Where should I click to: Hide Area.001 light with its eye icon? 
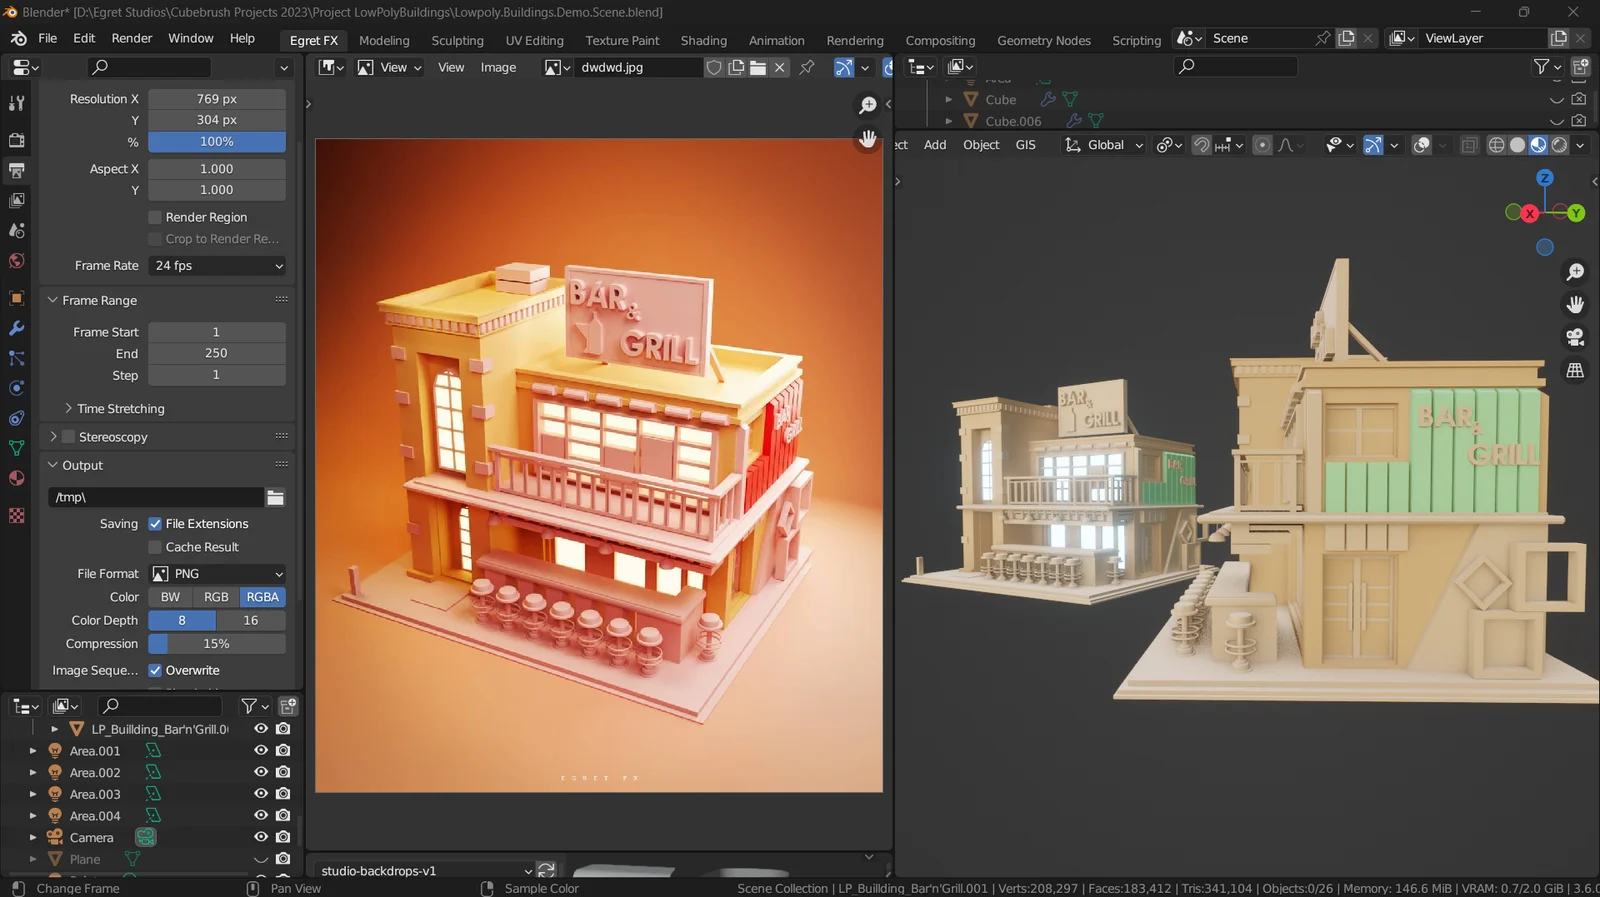tap(261, 750)
